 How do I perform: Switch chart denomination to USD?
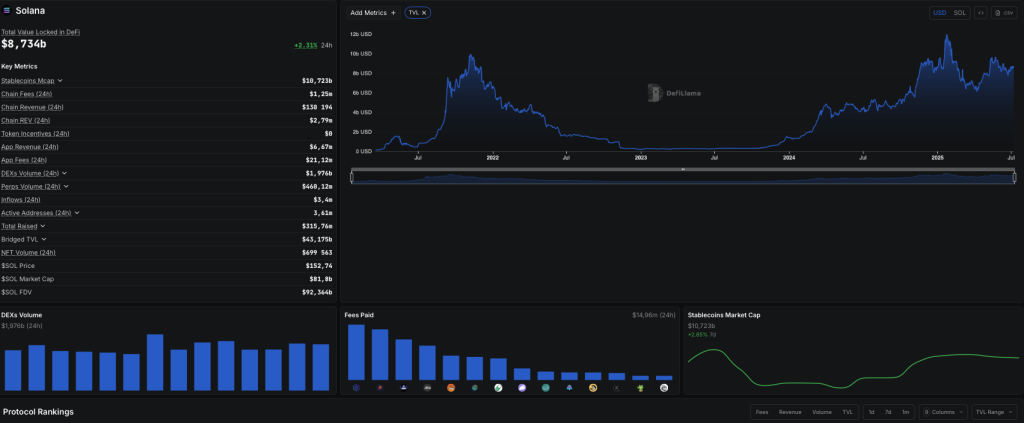[940, 12]
